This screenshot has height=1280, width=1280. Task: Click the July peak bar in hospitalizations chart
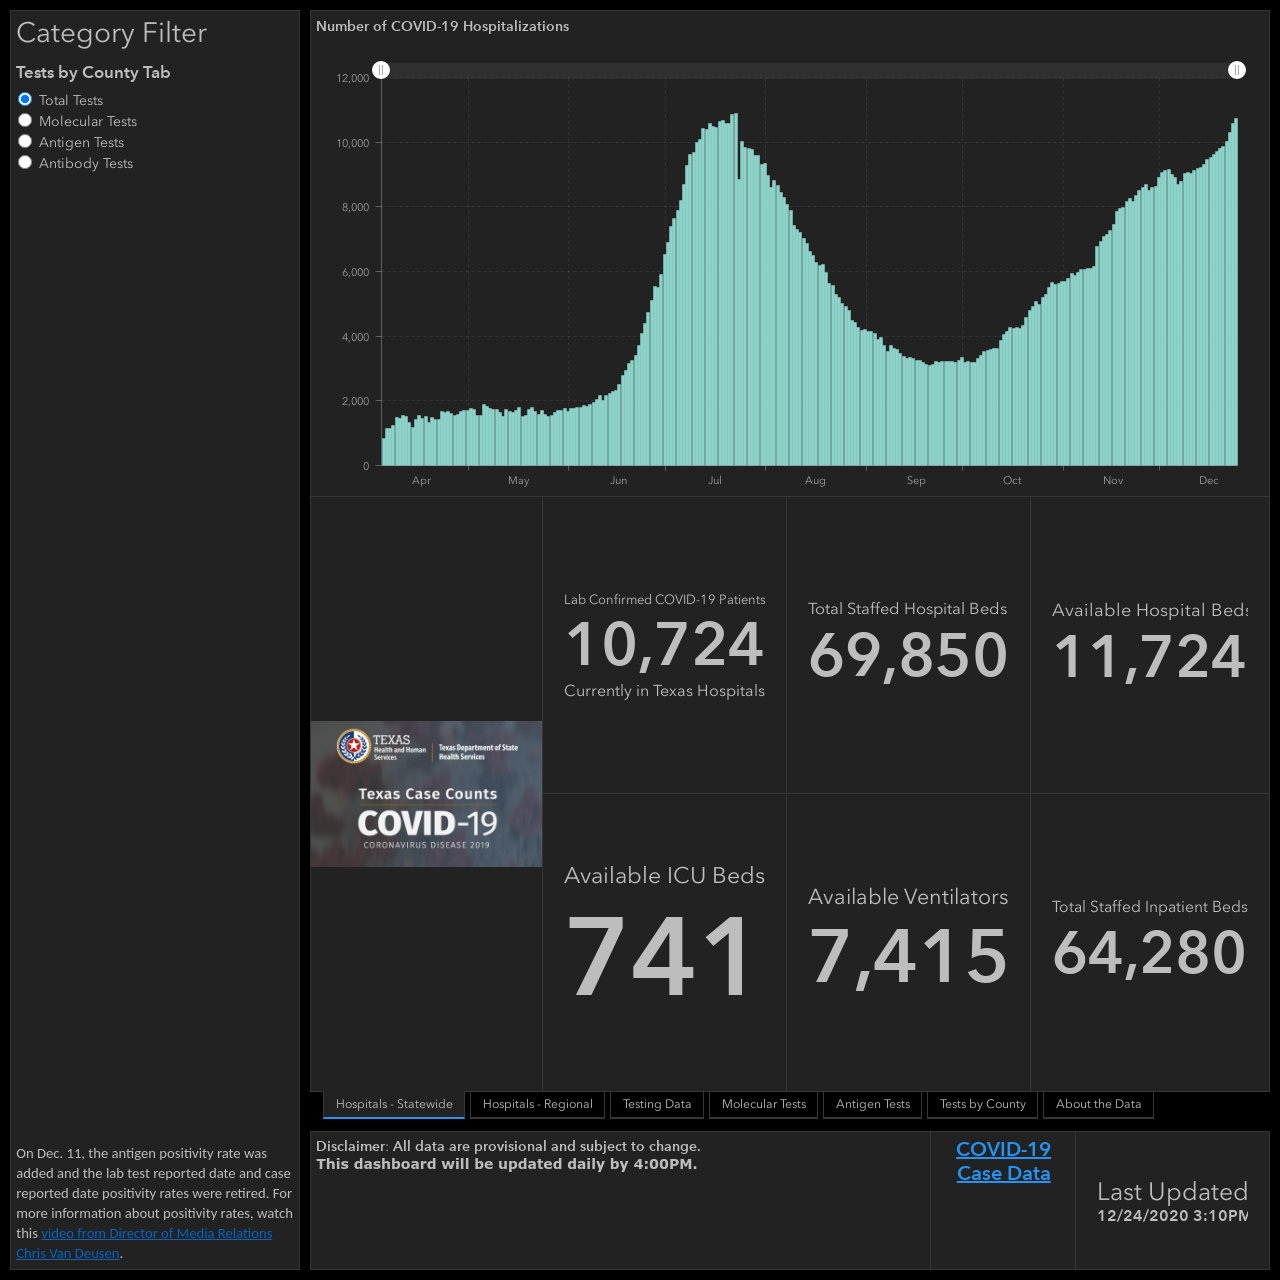coord(735,290)
